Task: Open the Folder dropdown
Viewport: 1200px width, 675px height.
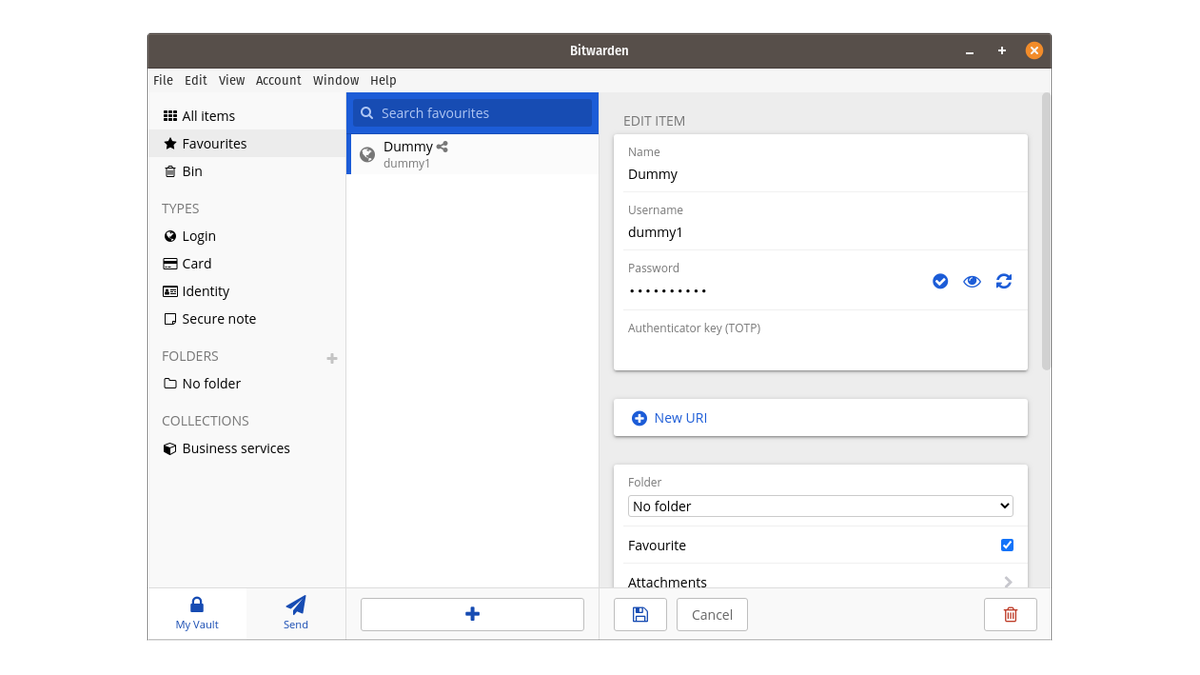Action: coord(819,506)
